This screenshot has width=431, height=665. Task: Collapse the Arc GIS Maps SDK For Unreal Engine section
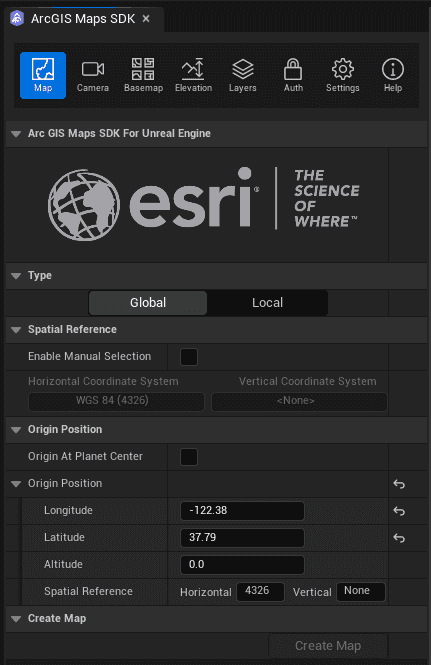point(16,134)
